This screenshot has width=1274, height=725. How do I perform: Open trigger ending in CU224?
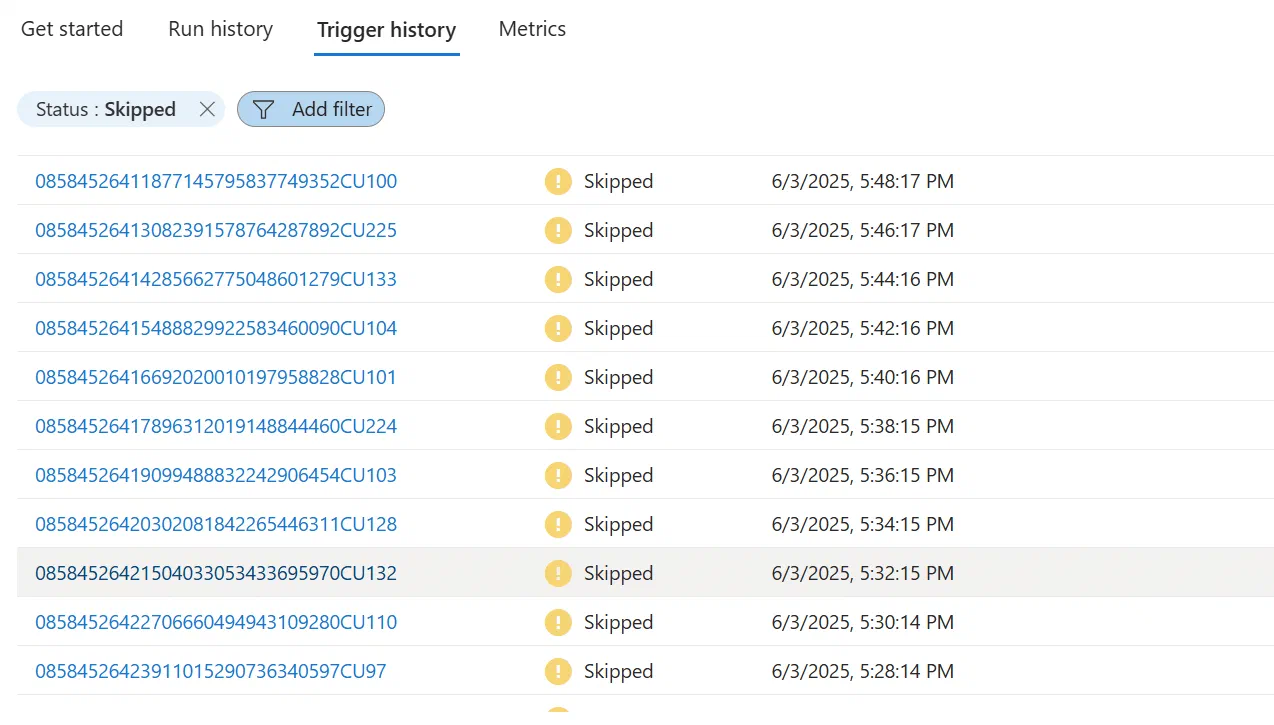click(x=216, y=426)
